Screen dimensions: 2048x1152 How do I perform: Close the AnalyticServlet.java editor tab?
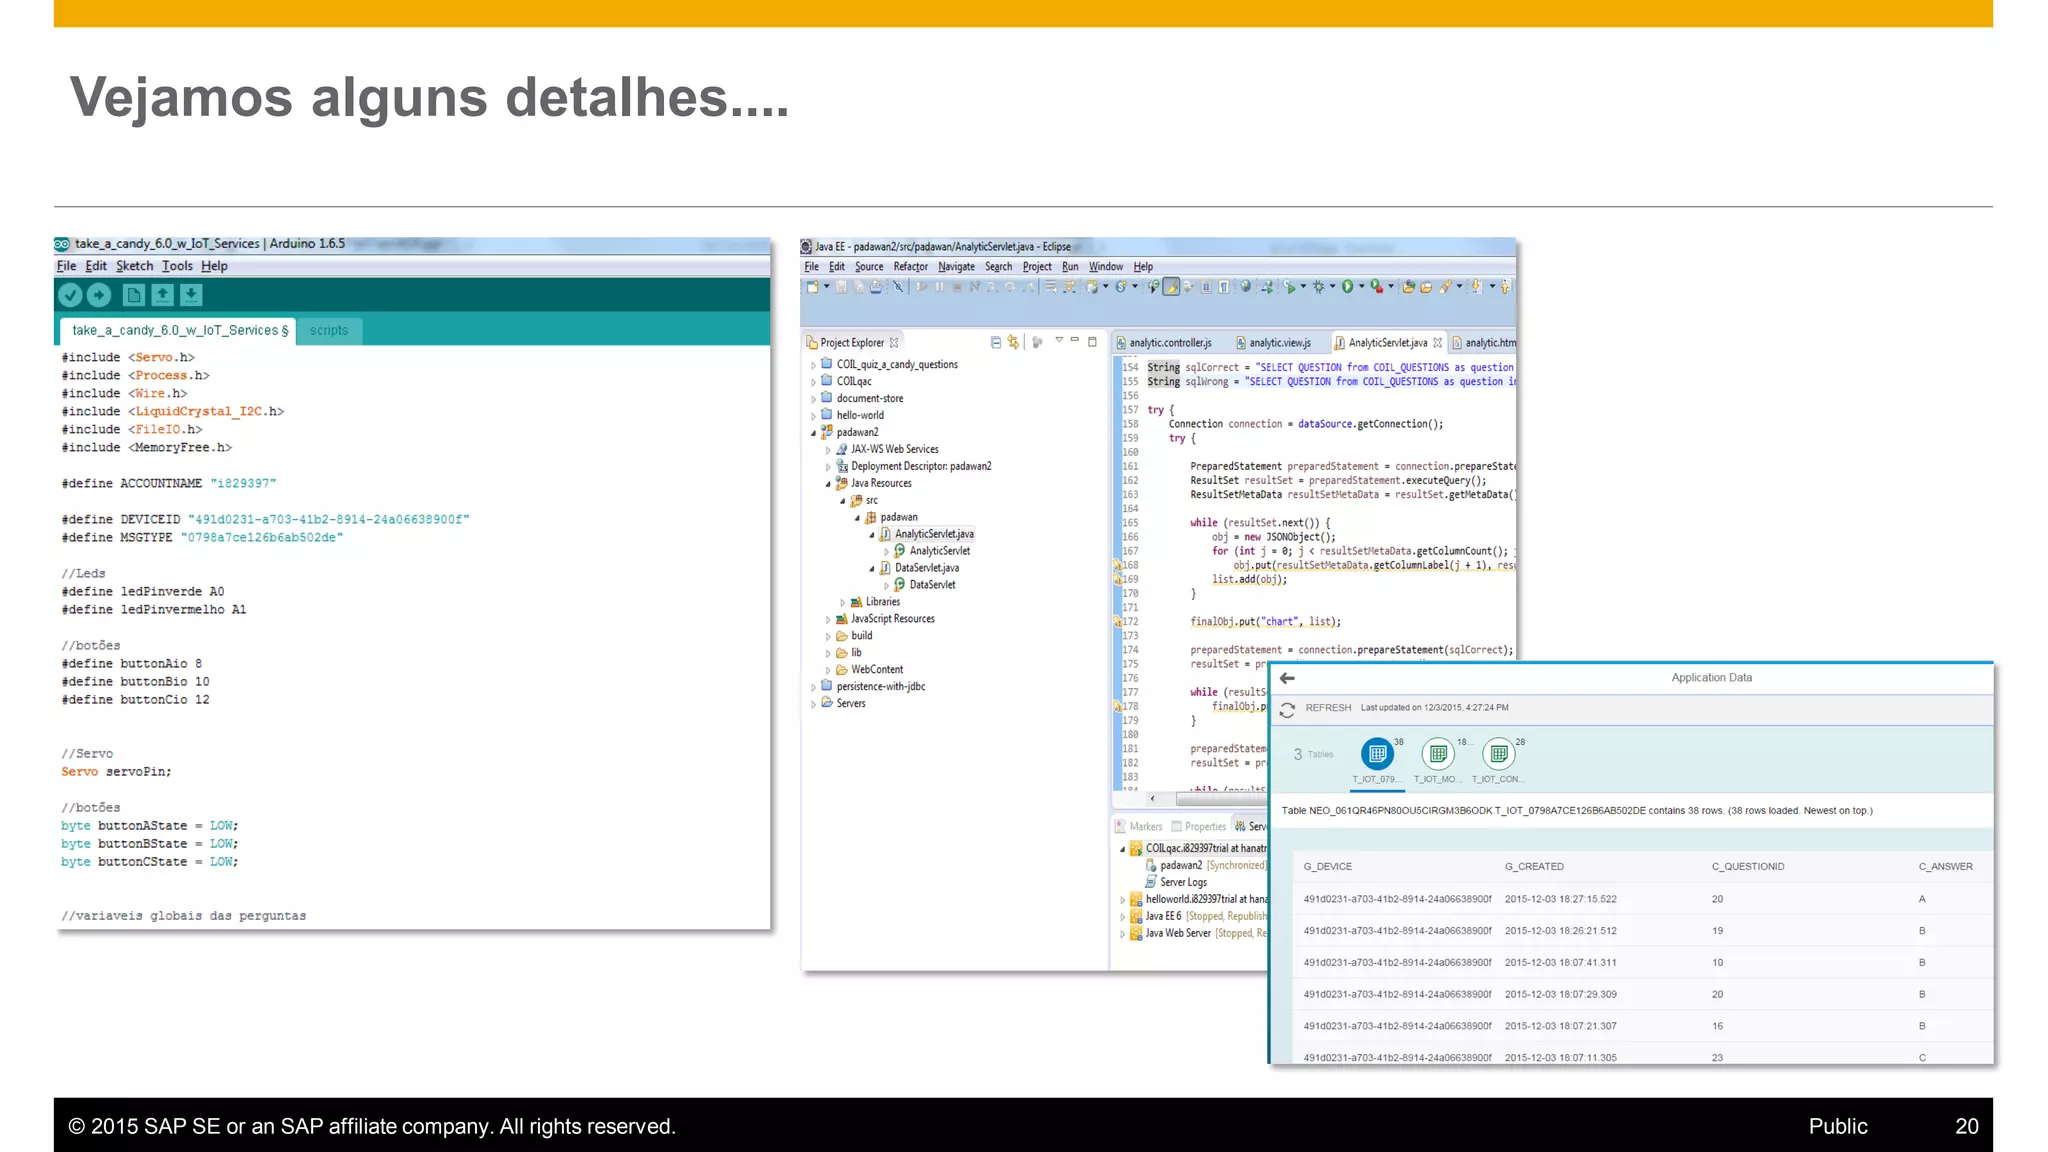(1438, 343)
